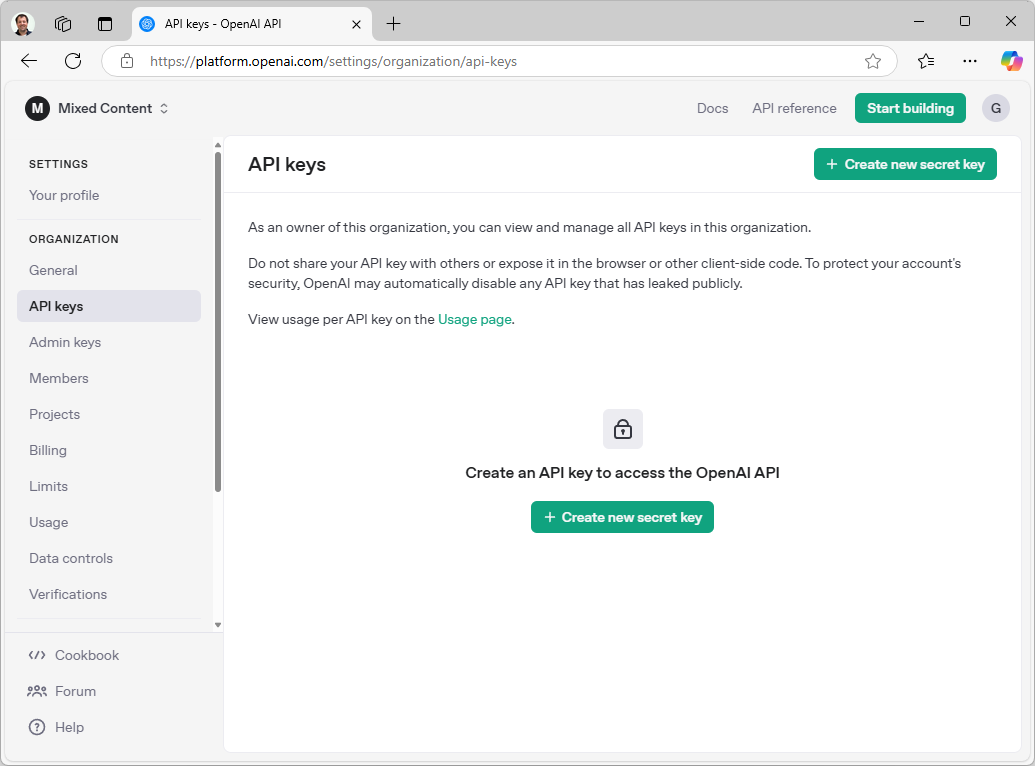This screenshot has height=766, width=1035.
Task: Open the Help link
Action: coord(56,728)
